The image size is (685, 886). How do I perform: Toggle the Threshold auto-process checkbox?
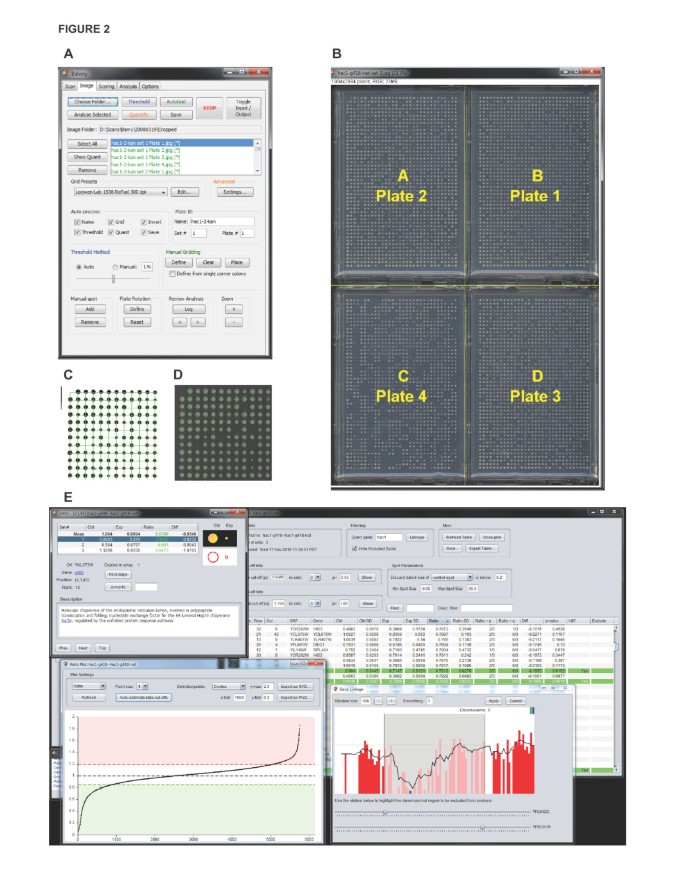pos(77,232)
